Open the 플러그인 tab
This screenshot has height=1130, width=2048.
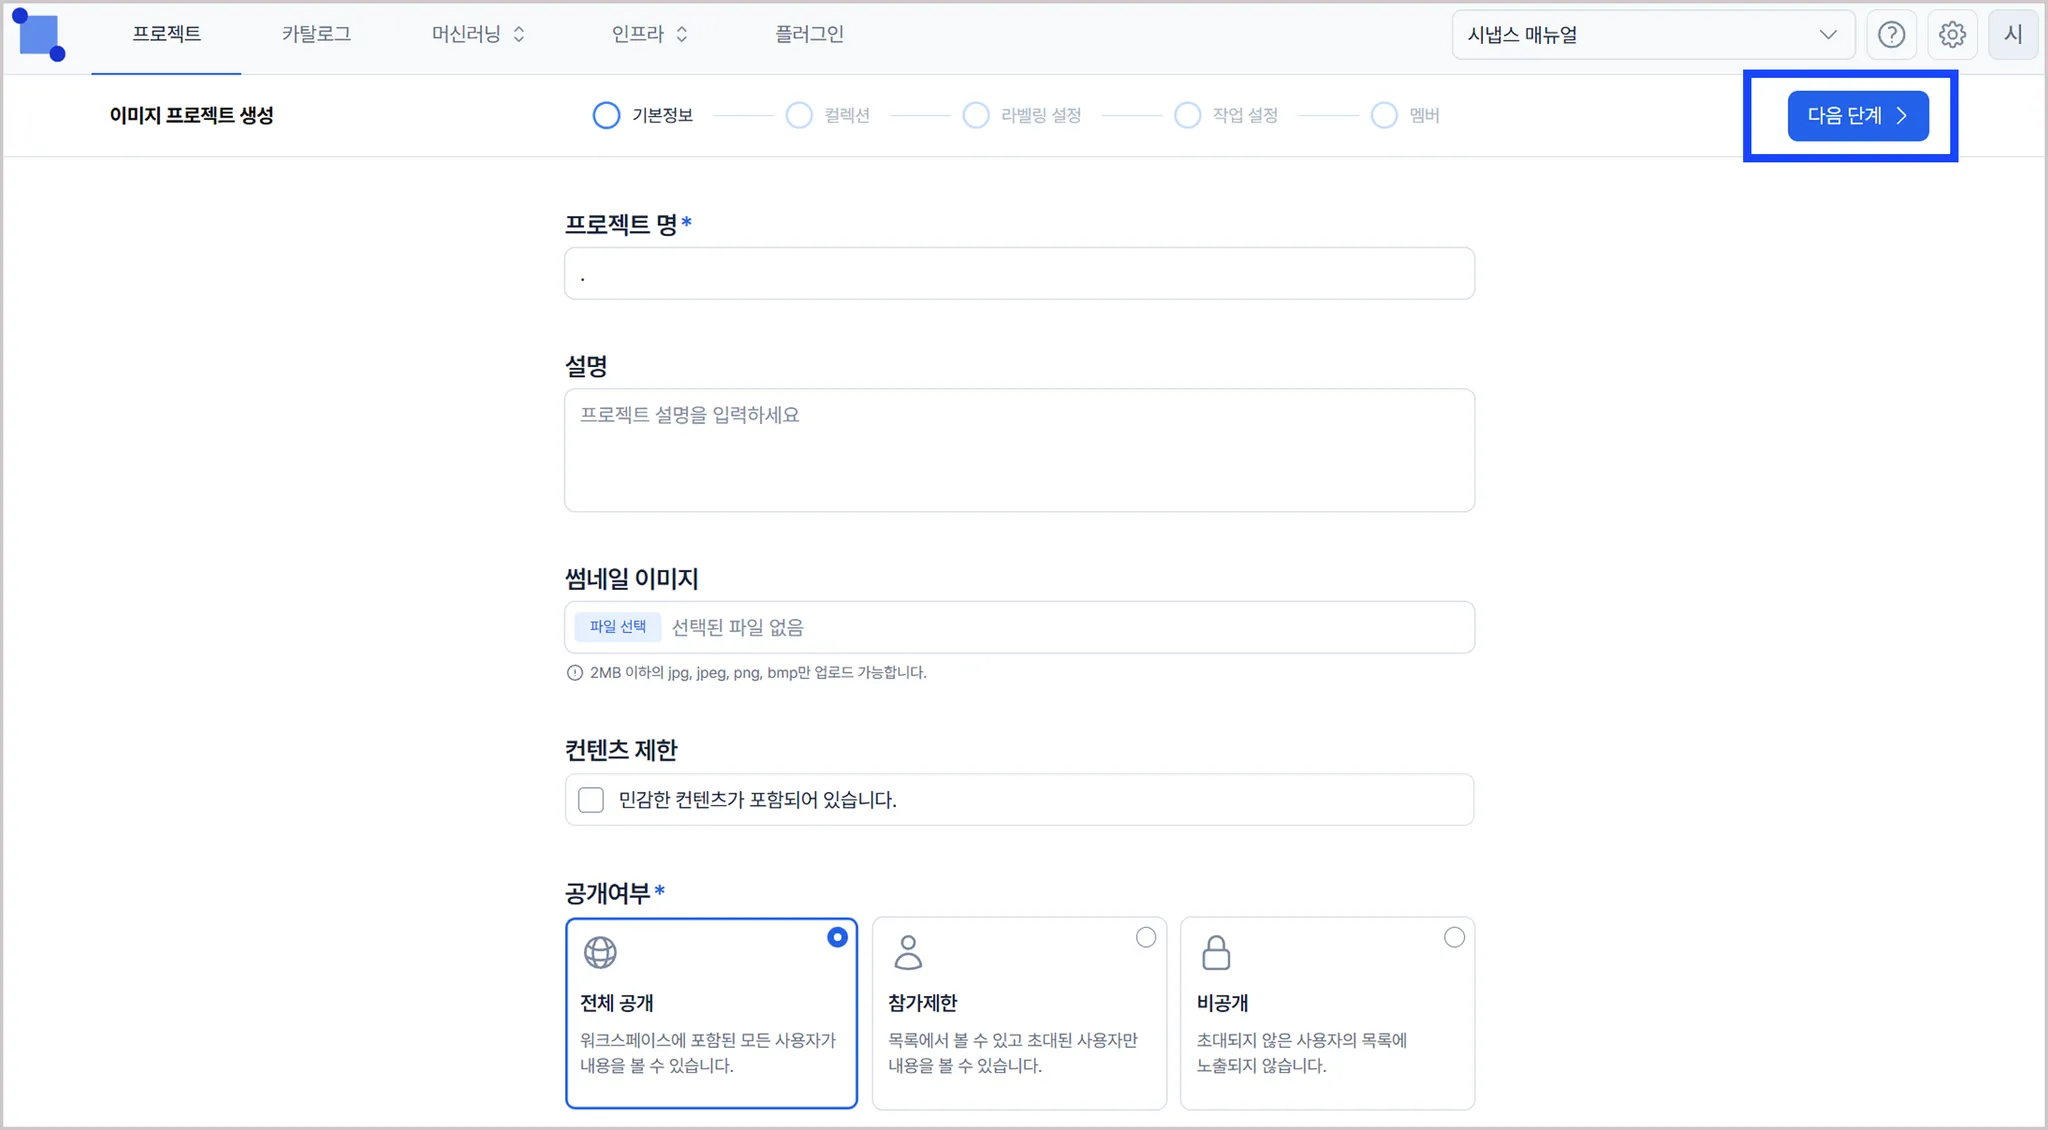pyautogui.click(x=809, y=34)
